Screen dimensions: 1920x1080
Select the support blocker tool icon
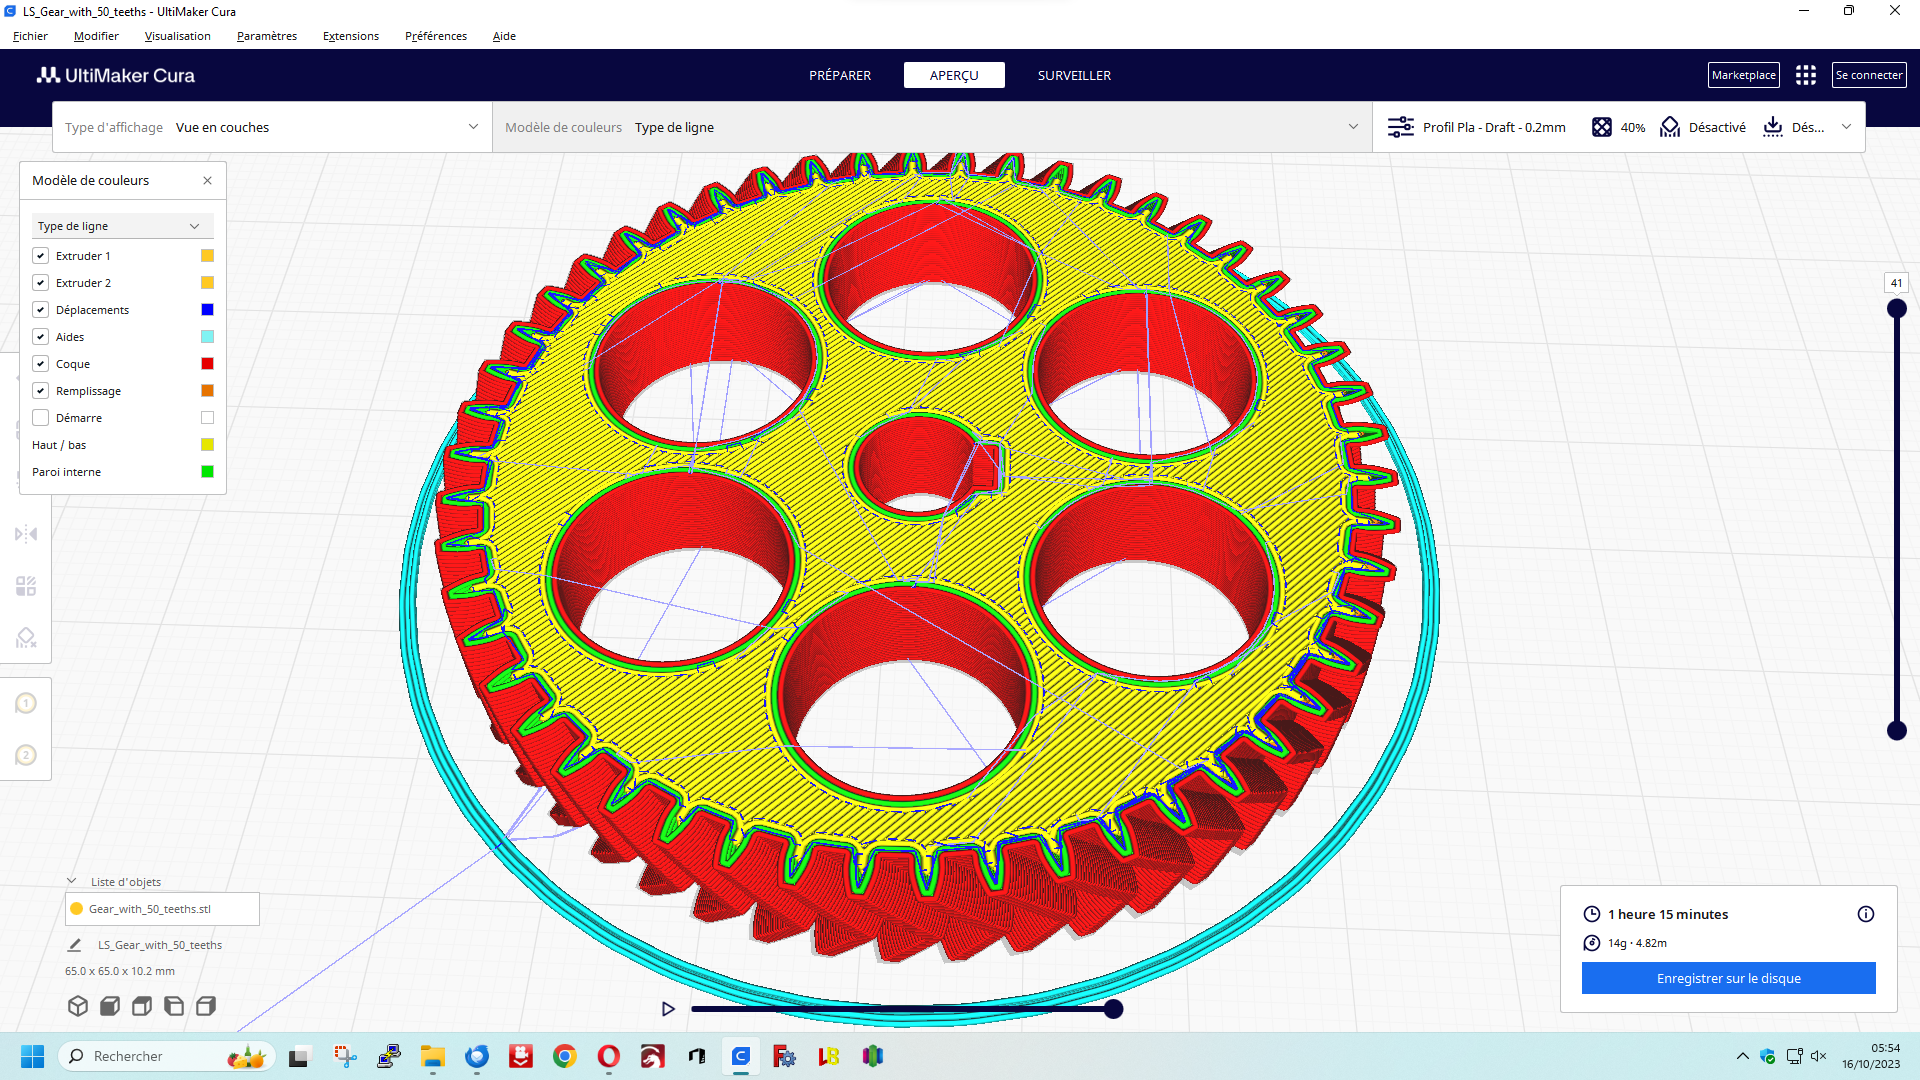26,638
